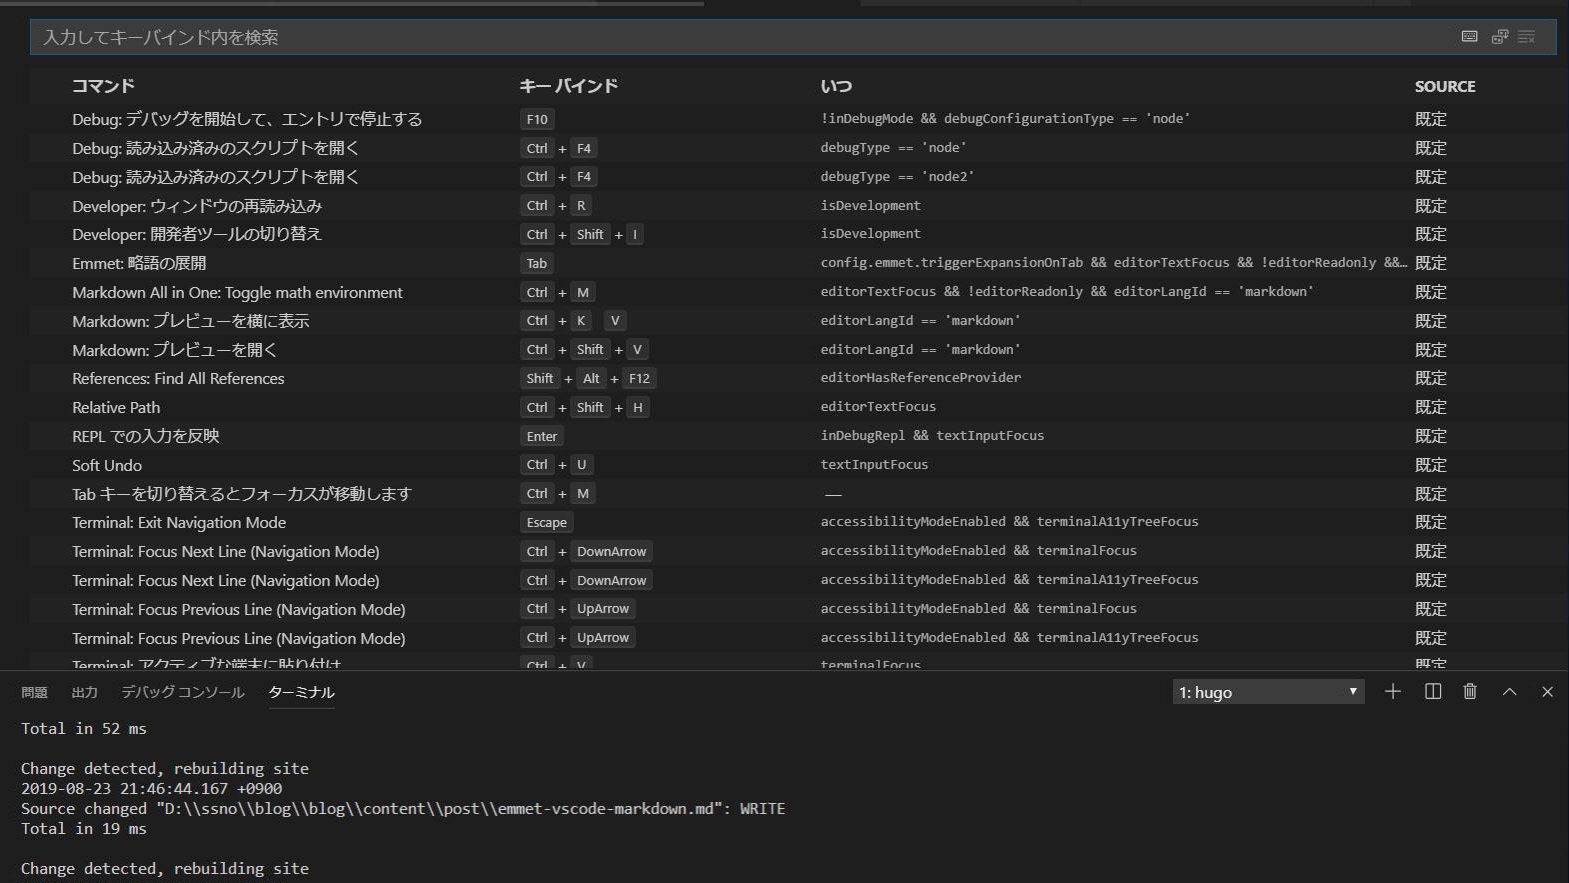Click the SOURCE column header
Image resolution: width=1569 pixels, height=883 pixels.
[1445, 86]
